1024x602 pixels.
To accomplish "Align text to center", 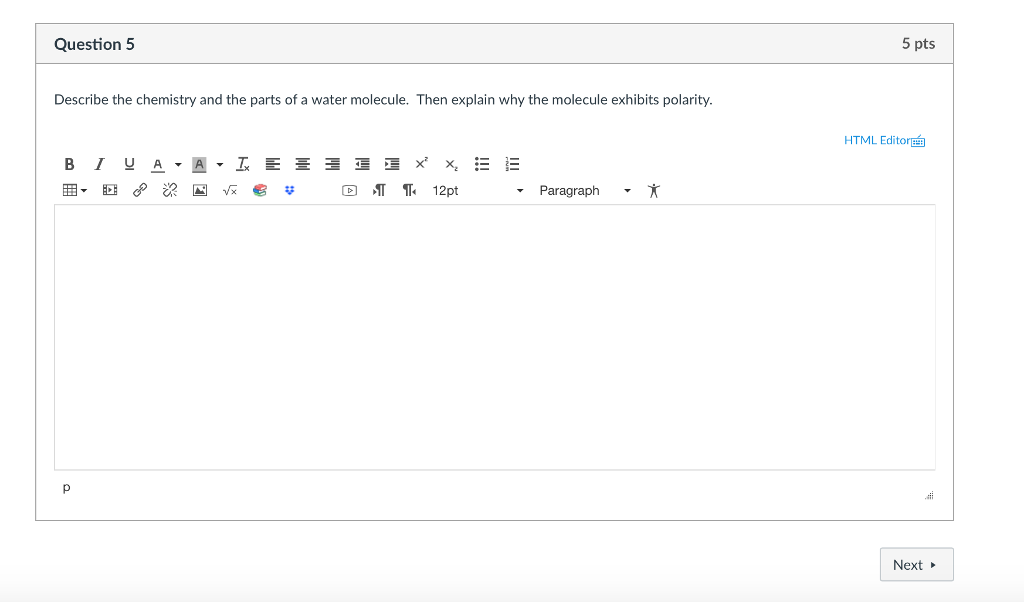I will (x=303, y=164).
